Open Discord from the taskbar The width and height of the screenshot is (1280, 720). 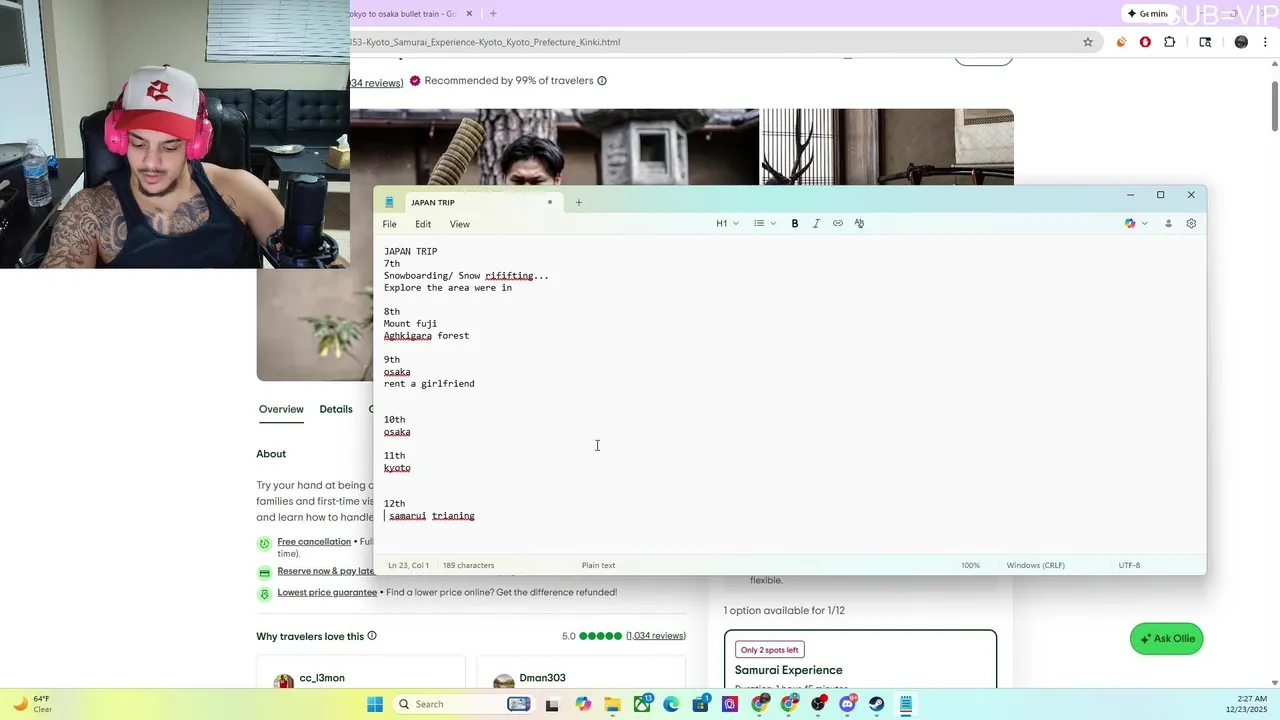848,704
